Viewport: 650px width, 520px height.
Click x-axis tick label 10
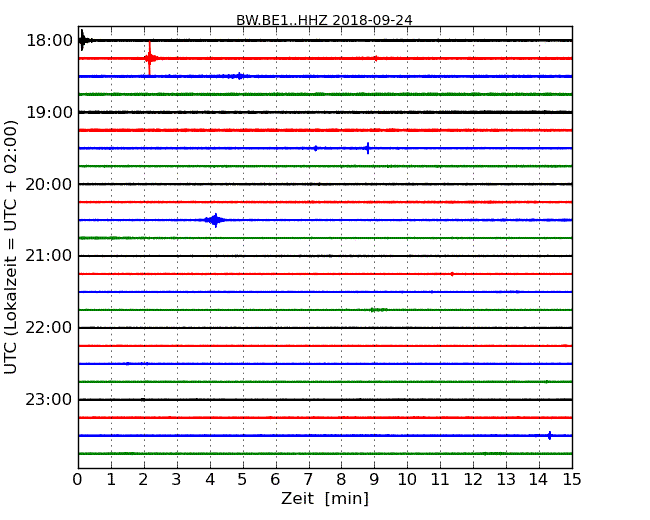click(407, 480)
